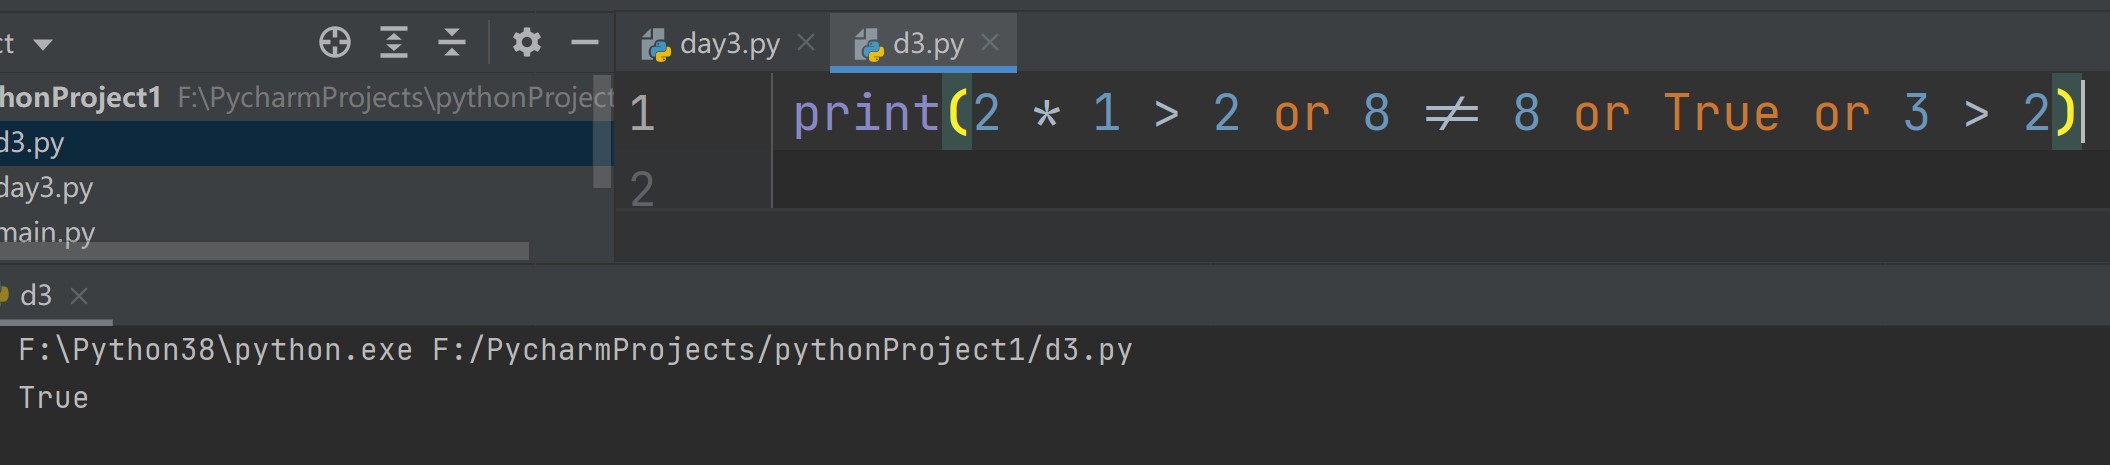Select the pythonProject1 root folder
2110x465 pixels.
[x=80, y=98]
